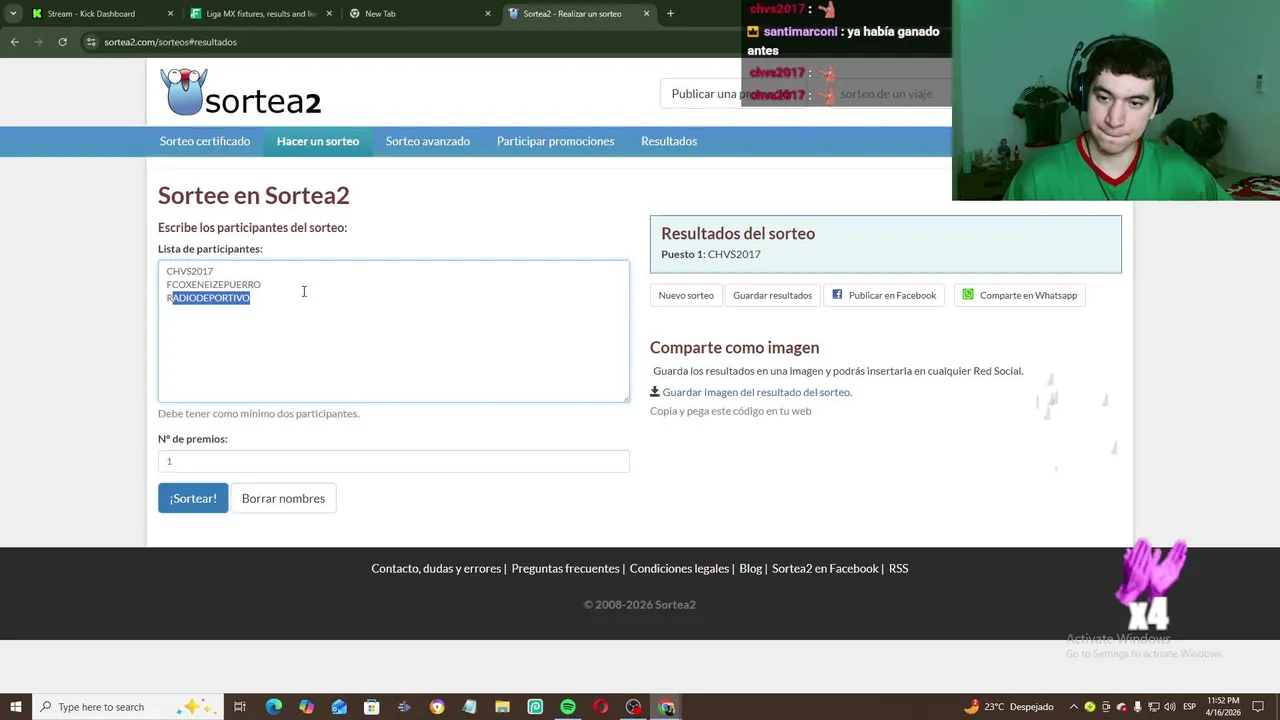The image size is (1280, 720).
Task: Click Guardar resultados button
Action: tap(772, 295)
